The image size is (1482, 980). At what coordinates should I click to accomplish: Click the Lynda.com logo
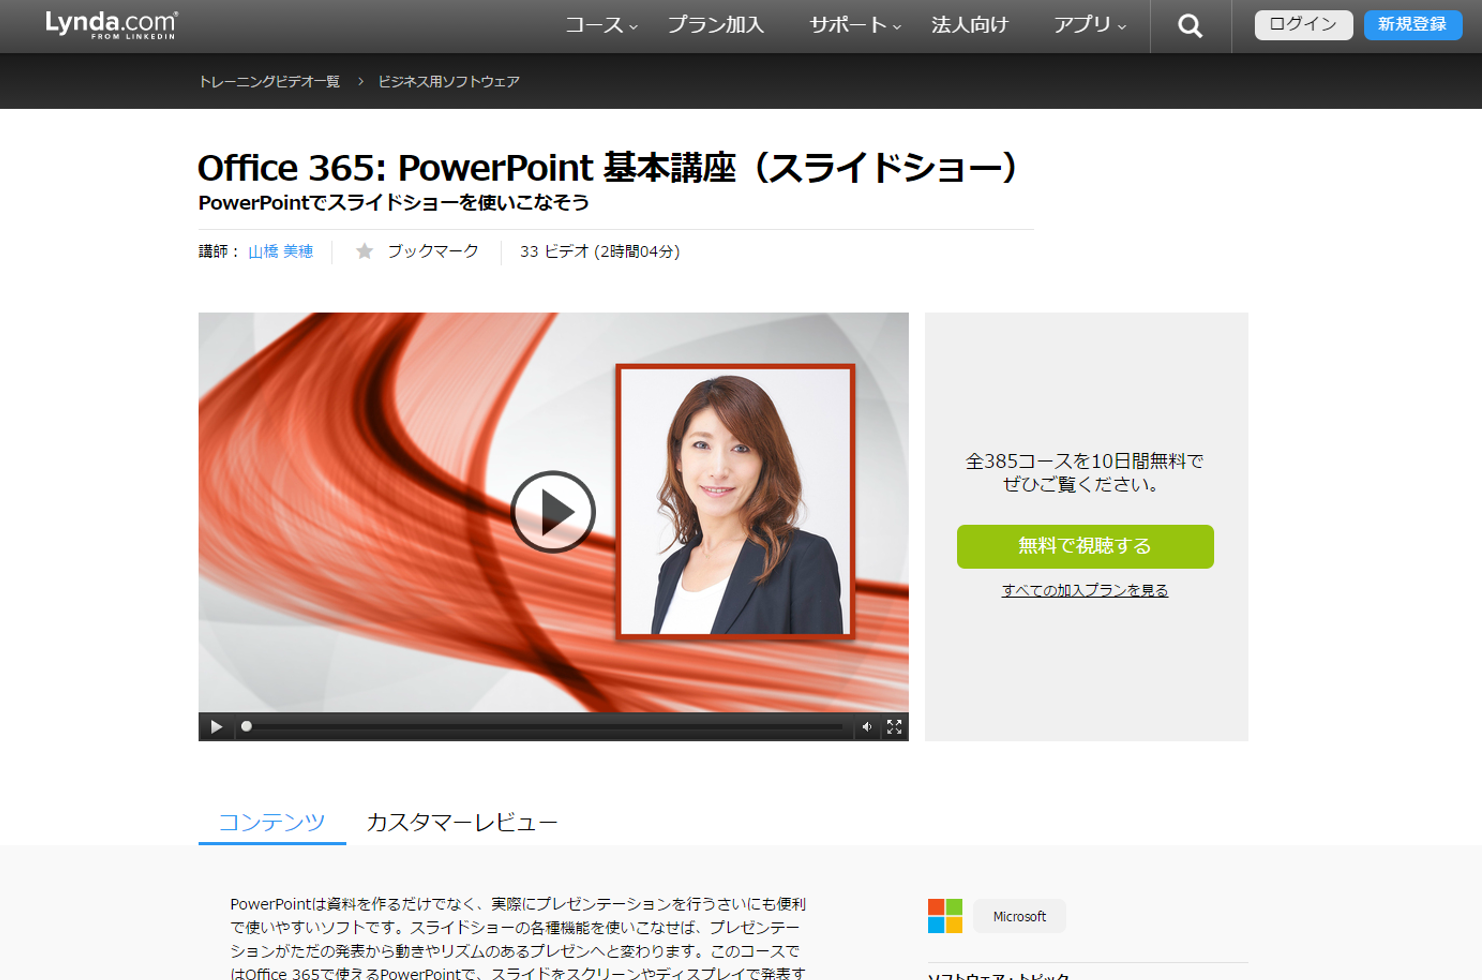111,25
